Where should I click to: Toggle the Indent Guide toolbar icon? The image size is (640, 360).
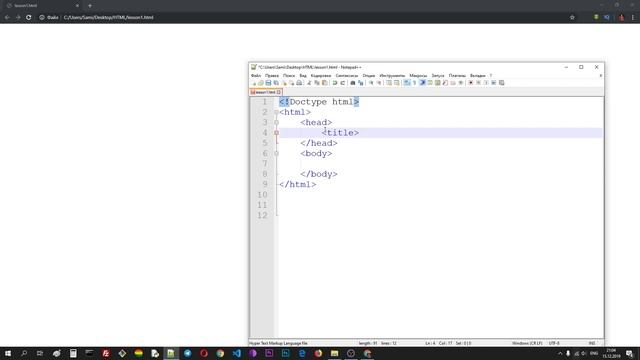click(x=422, y=83)
